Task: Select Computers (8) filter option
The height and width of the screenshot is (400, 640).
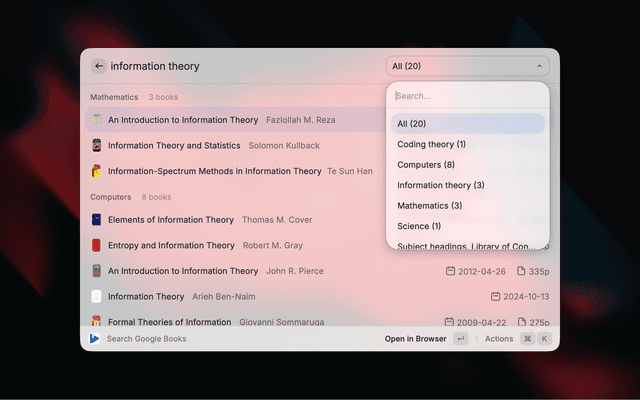Action: coord(426,165)
